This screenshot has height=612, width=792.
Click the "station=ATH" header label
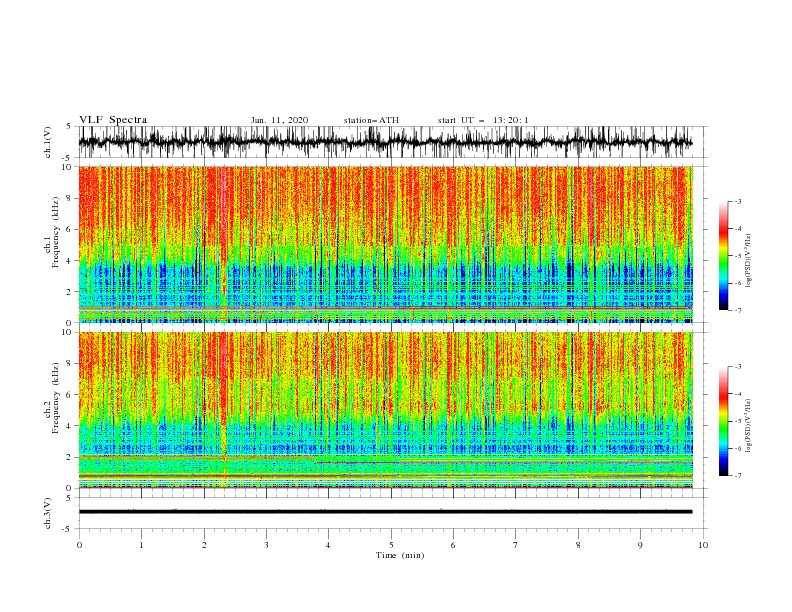pyautogui.click(x=371, y=120)
